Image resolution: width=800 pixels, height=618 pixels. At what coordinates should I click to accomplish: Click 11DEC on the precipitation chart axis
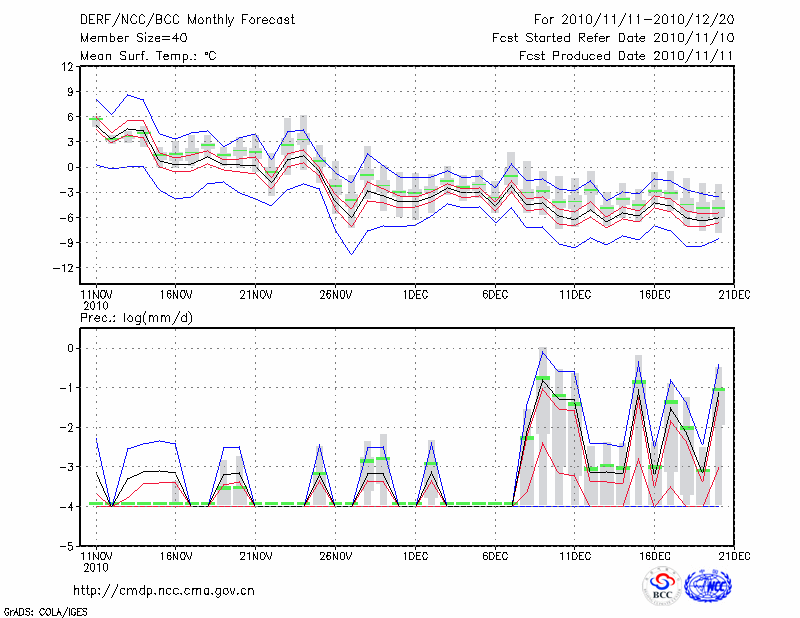575,555
